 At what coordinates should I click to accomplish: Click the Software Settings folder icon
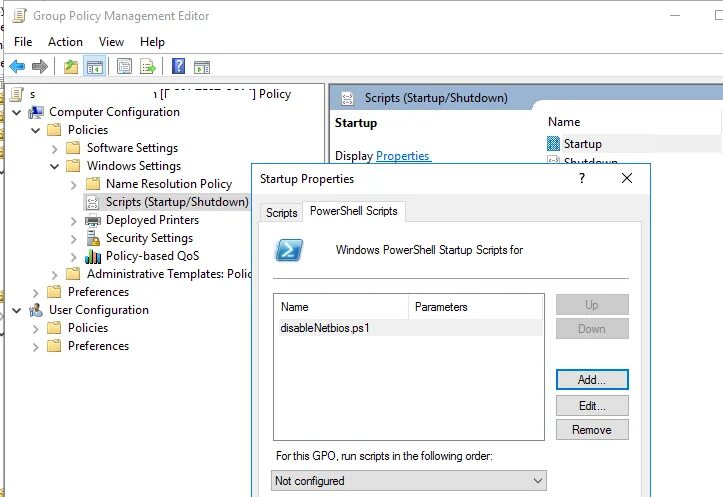(x=73, y=148)
